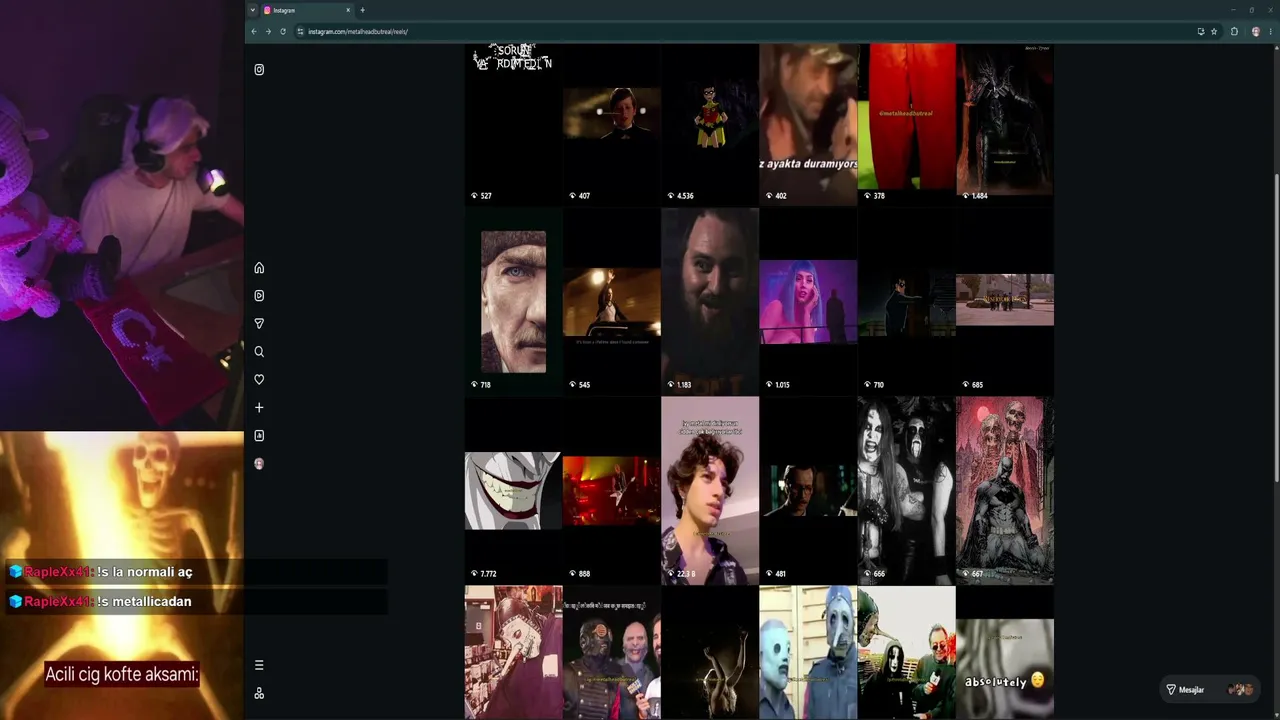Open the reel with 545 views

click(612, 300)
